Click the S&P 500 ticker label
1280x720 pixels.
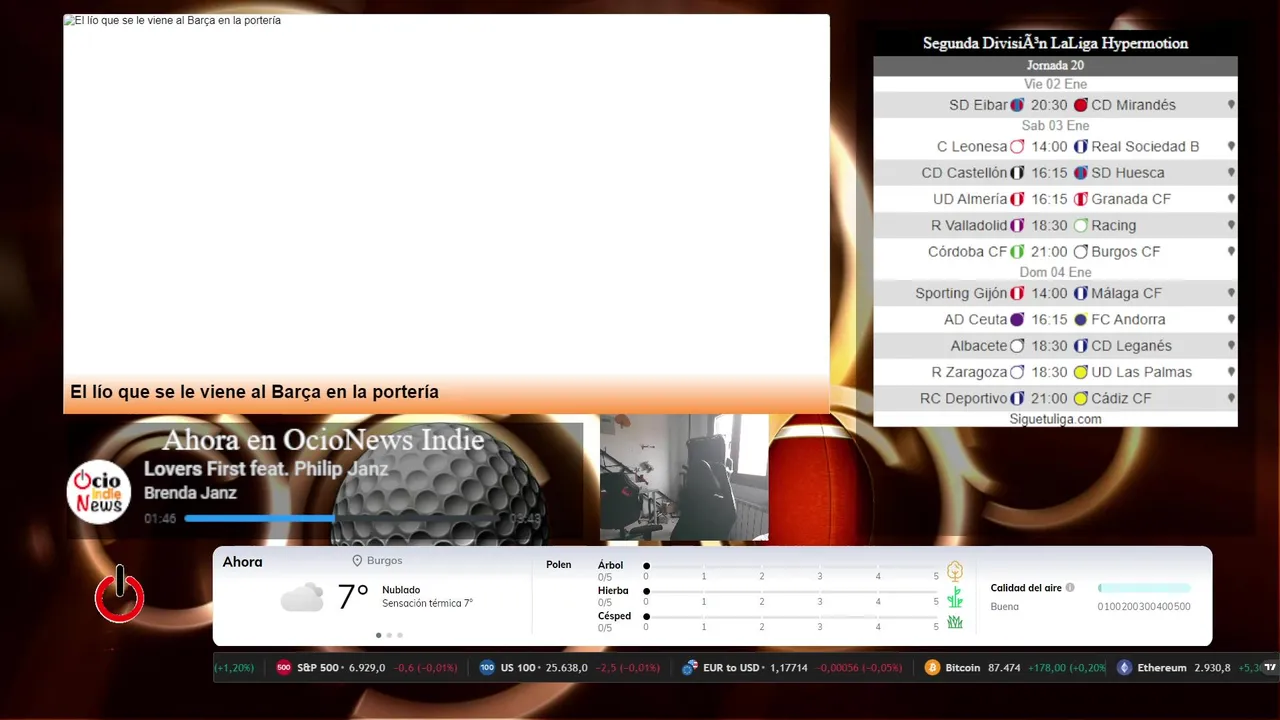point(317,668)
